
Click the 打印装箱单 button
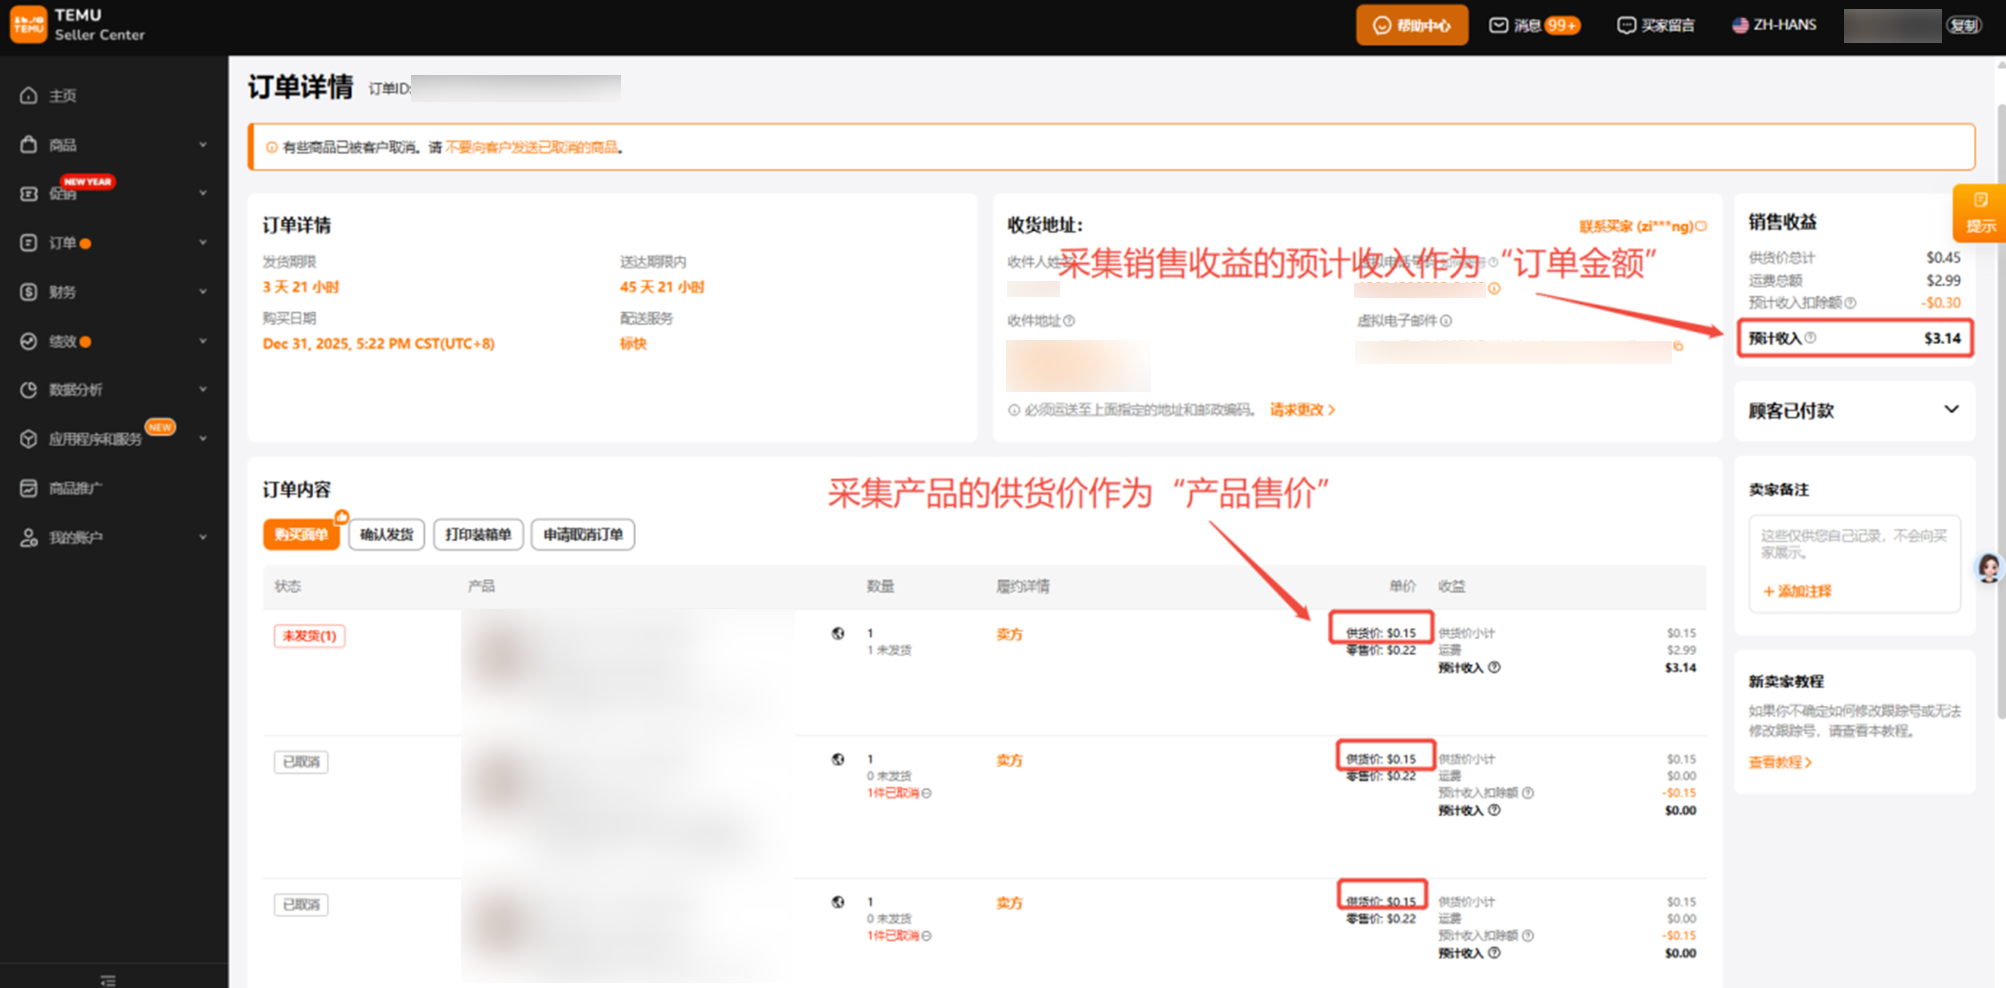tap(478, 535)
